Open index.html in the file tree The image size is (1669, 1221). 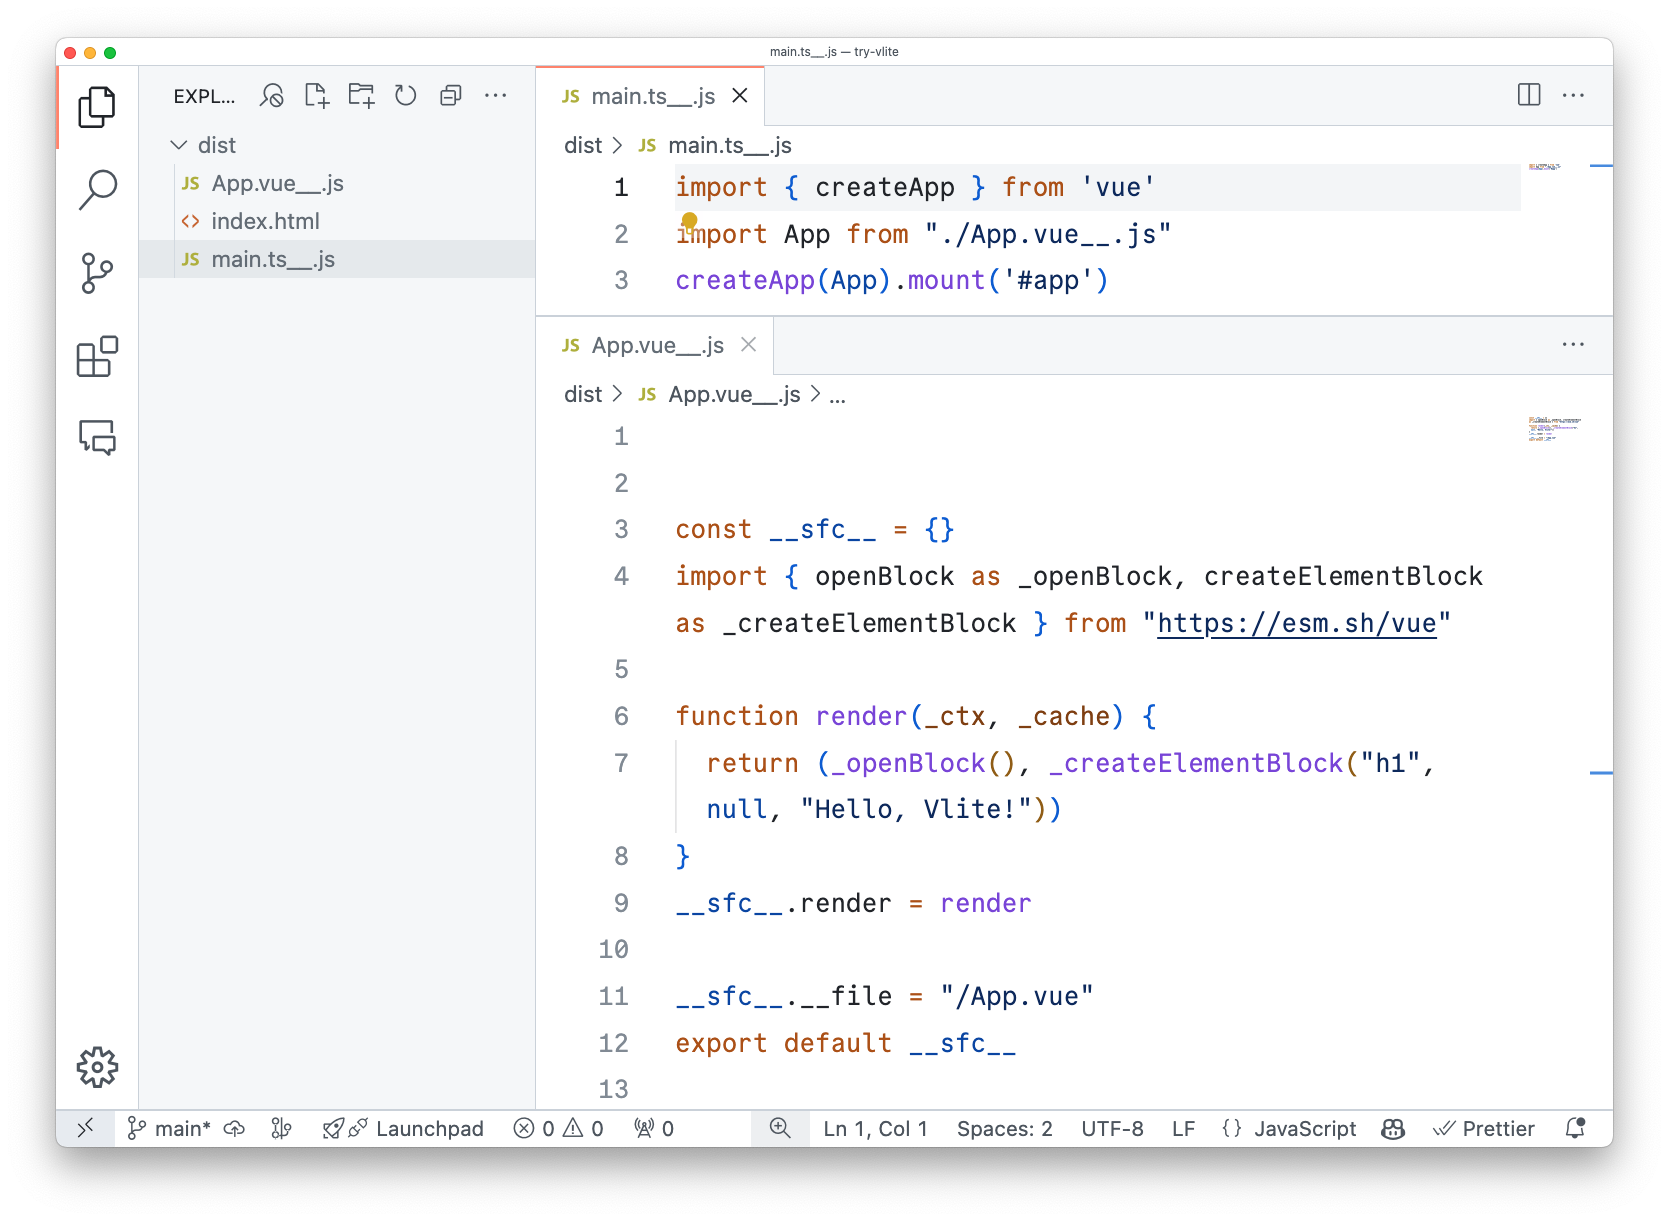pos(337,221)
